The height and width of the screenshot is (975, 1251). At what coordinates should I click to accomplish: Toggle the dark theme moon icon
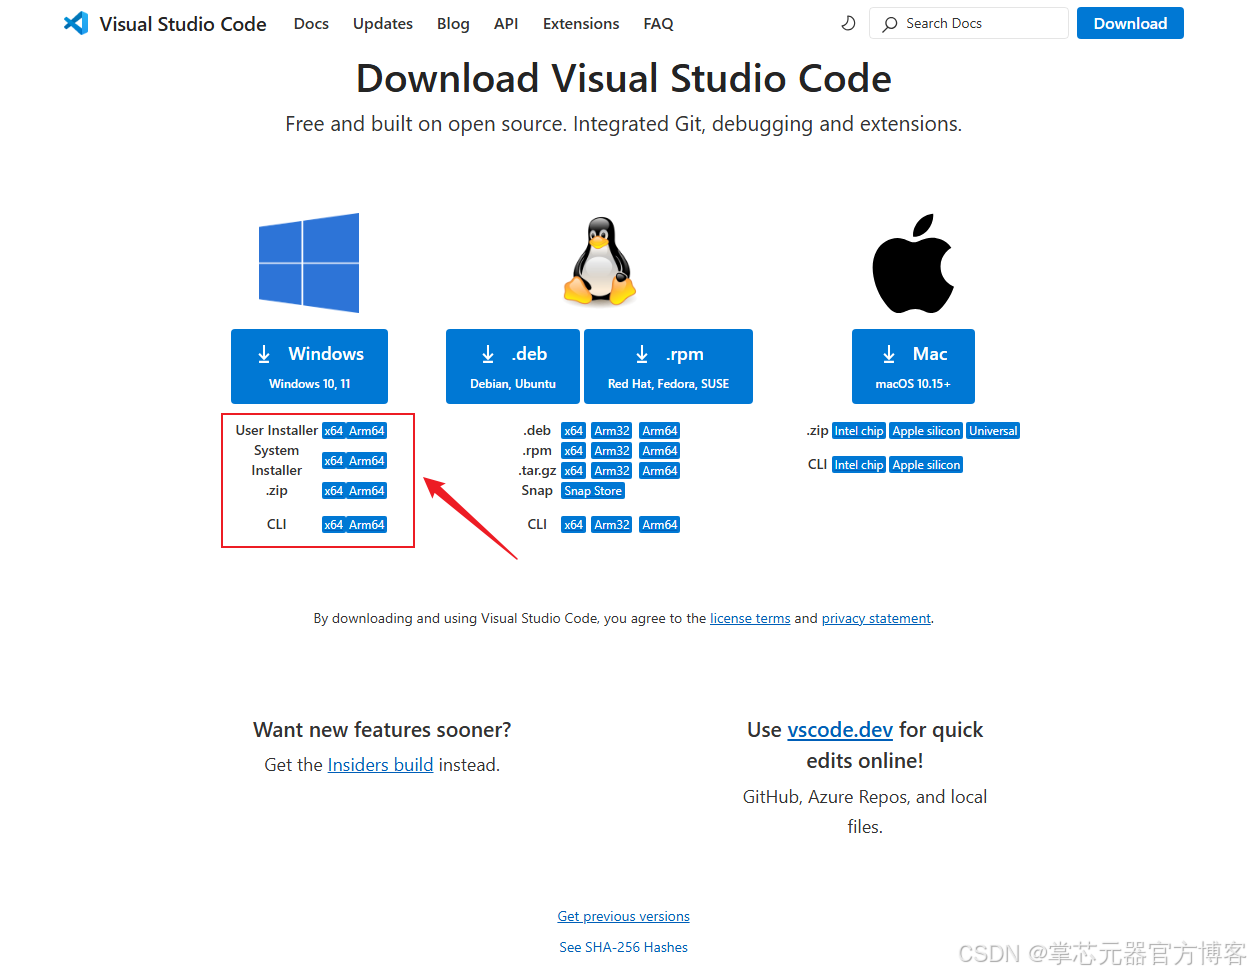848,23
